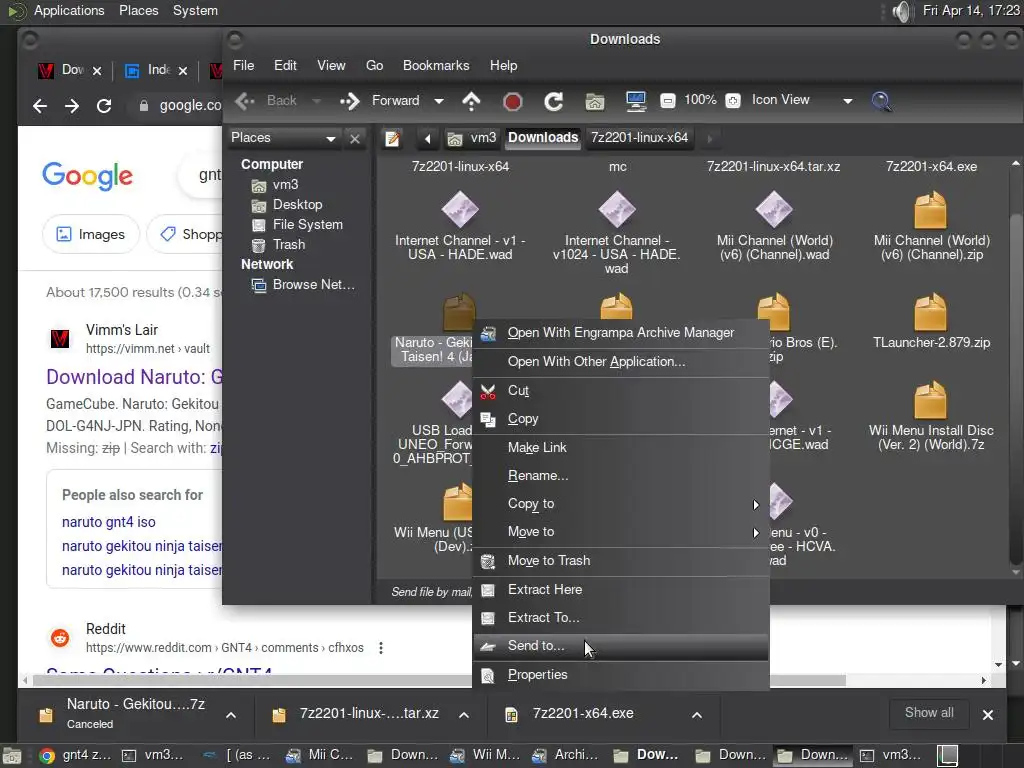The image size is (1024, 768).
Task: Click the red Stop loading icon
Action: (513, 101)
